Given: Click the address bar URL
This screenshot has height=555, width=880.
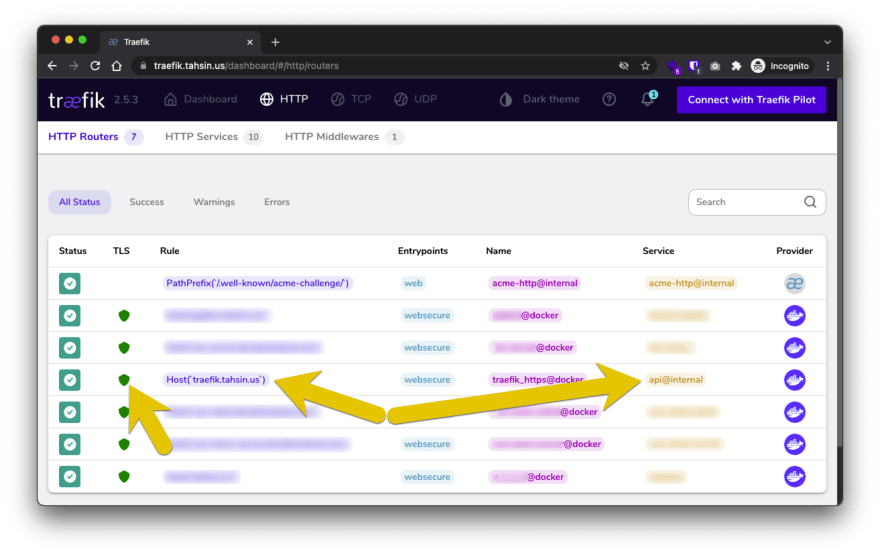Looking at the screenshot, I should click(x=246, y=66).
